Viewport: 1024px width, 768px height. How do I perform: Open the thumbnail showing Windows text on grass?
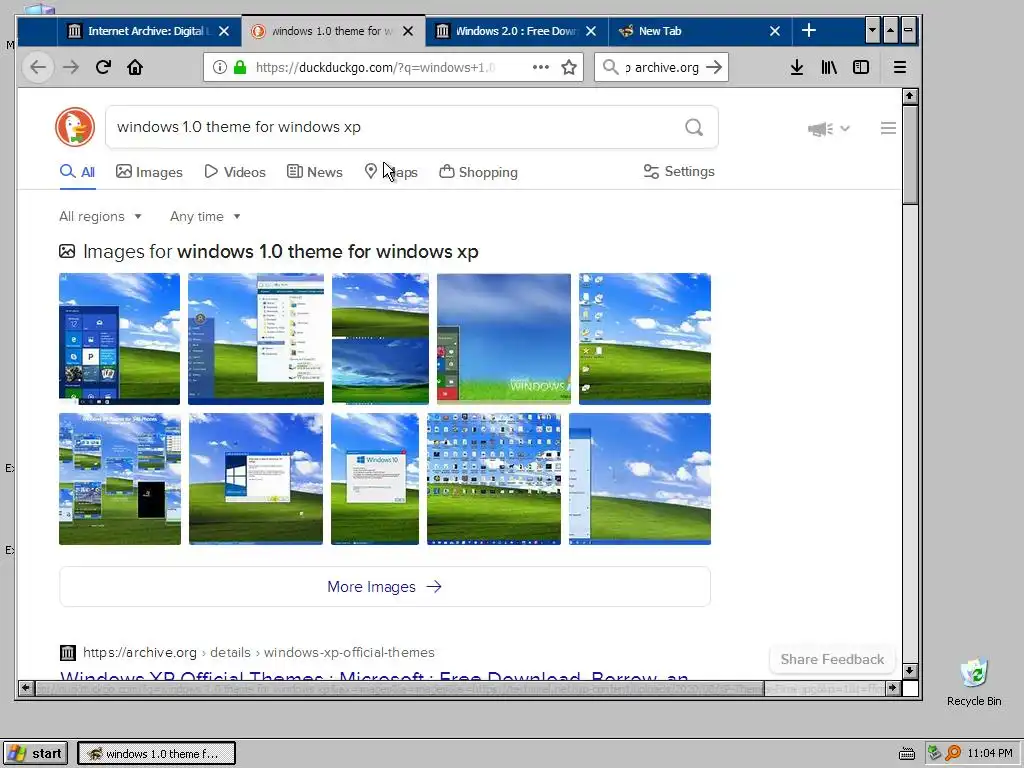click(x=504, y=339)
